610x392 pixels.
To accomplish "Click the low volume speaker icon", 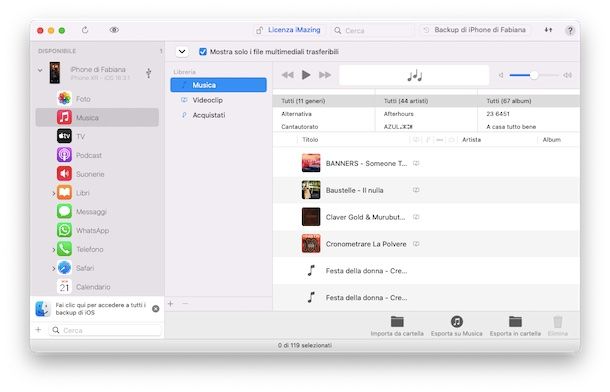I will point(501,75).
